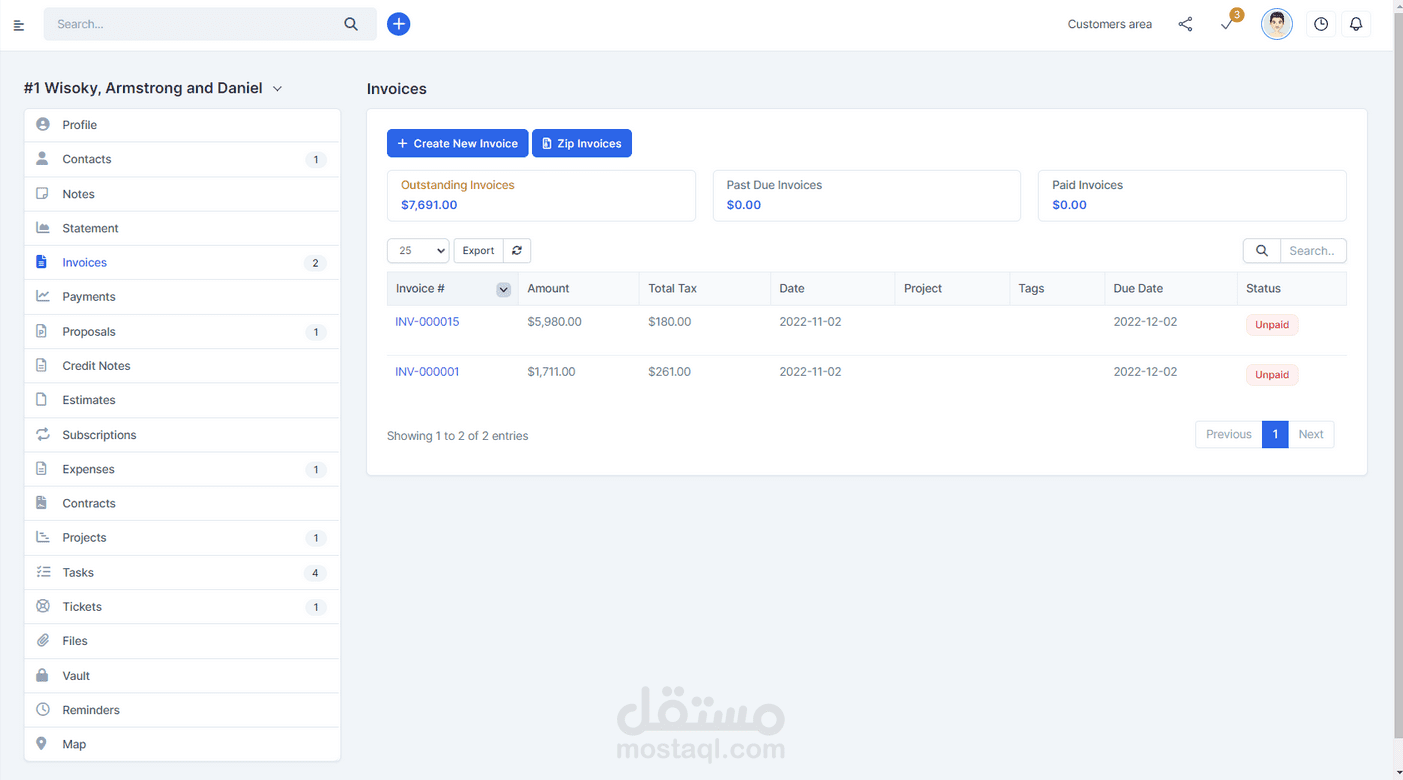Click the share icon in header
The width and height of the screenshot is (1403, 780).
point(1185,24)
